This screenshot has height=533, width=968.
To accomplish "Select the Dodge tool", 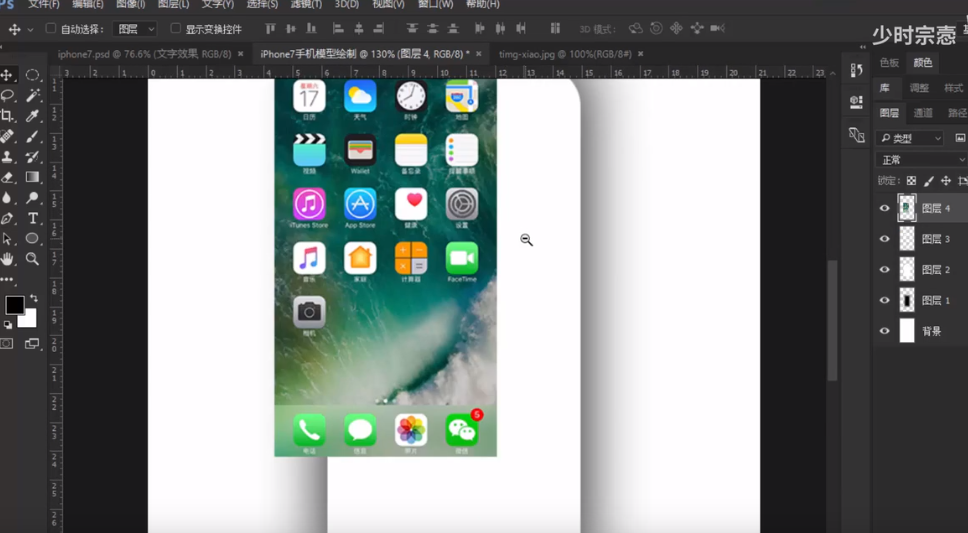I will pos(32,198).
